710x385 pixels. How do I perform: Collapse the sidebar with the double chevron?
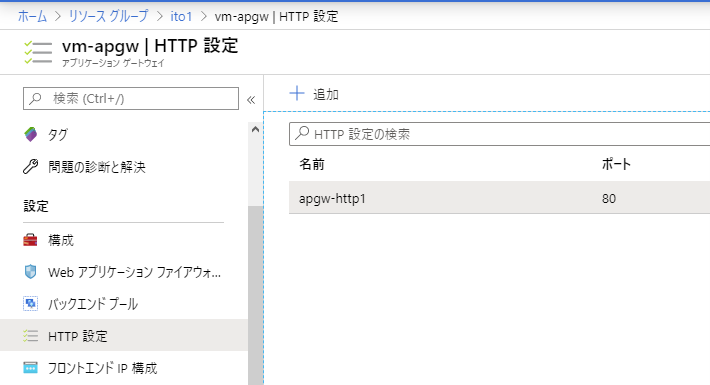251,100
